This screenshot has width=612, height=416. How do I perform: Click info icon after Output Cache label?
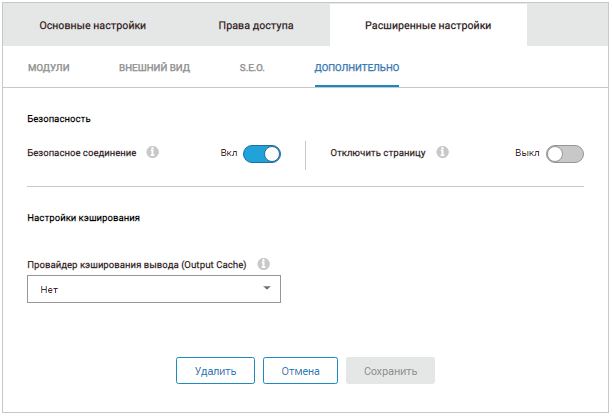pos(264,264)
